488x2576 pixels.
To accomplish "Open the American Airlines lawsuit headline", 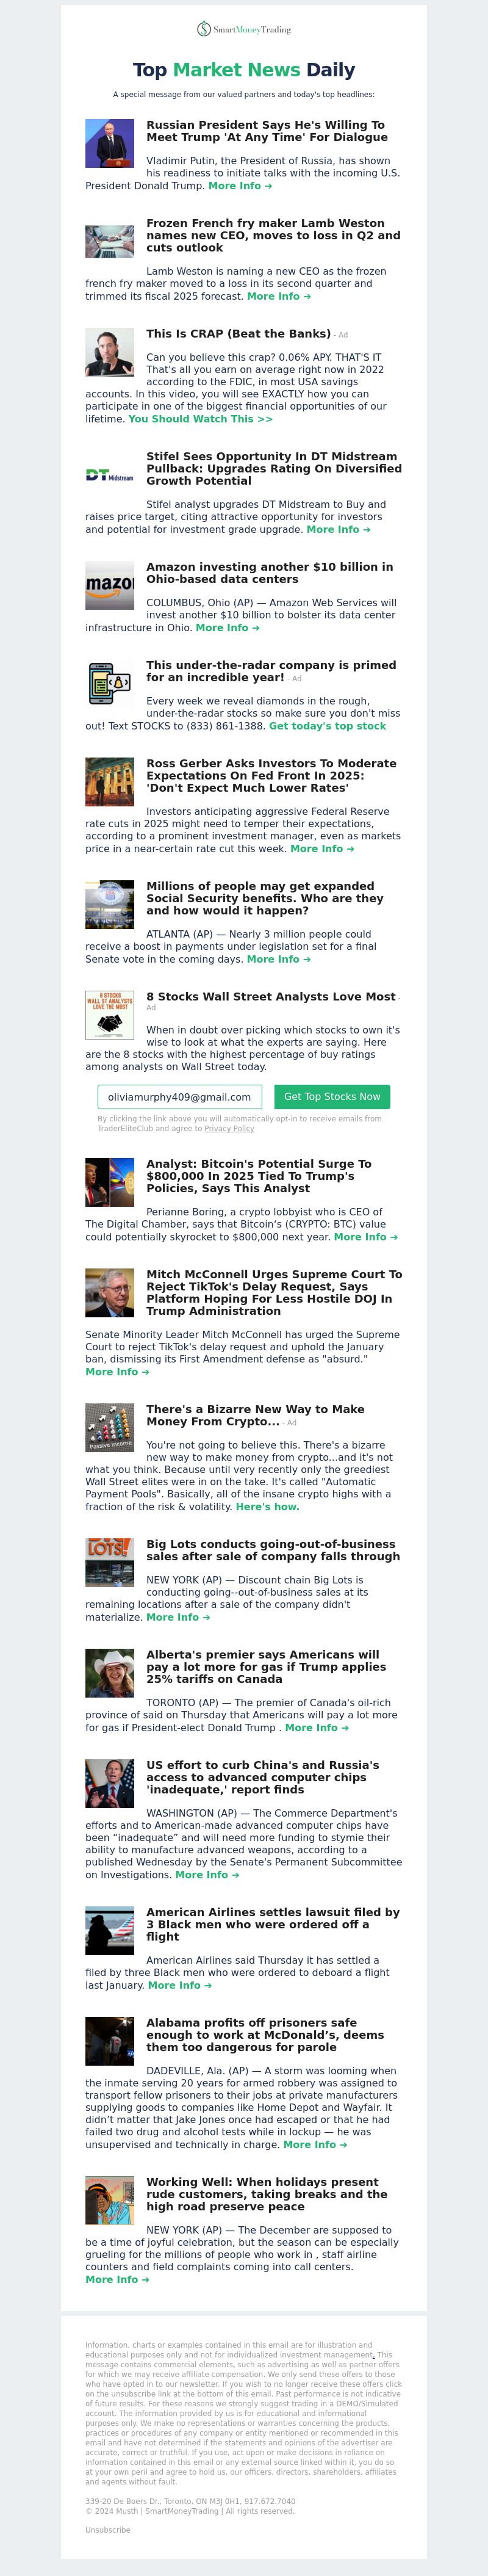I will tap(273, 1925).
